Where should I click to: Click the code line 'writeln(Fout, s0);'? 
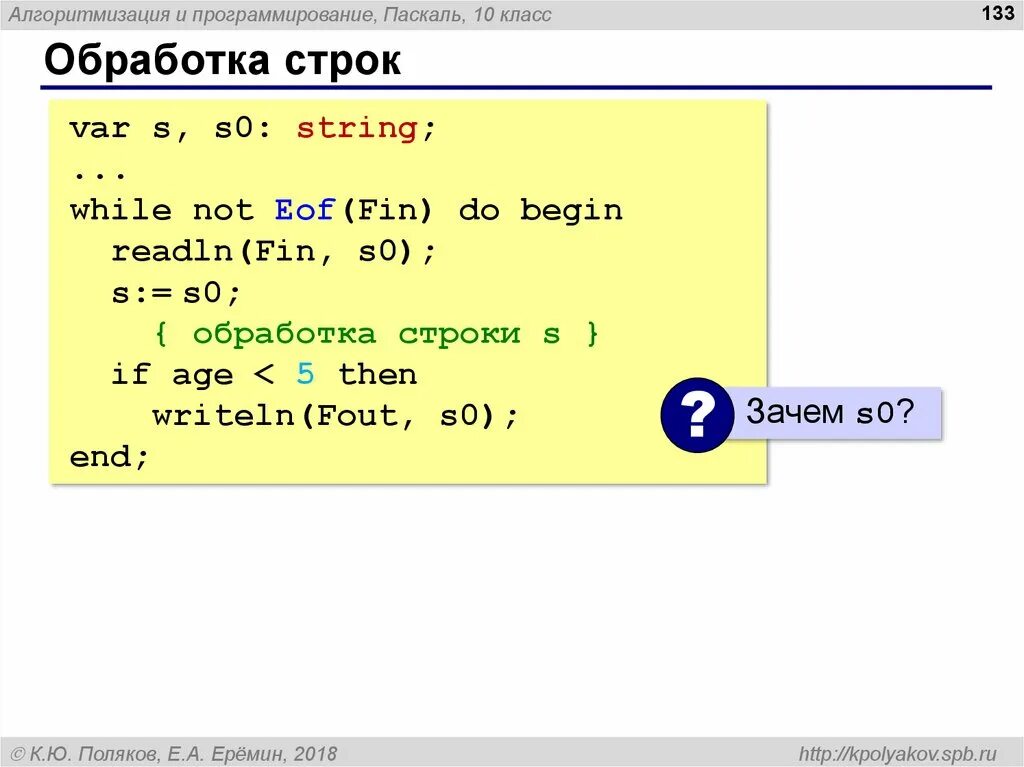click(335, 416)
